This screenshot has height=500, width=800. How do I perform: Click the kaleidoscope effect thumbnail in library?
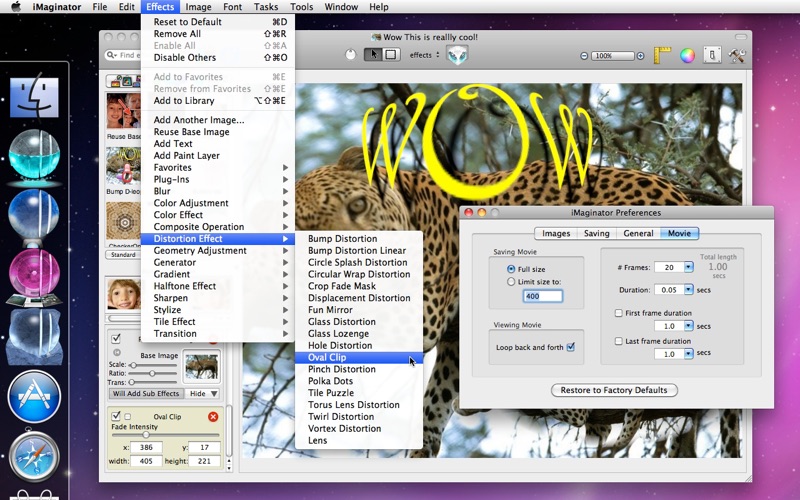(123, 221)
